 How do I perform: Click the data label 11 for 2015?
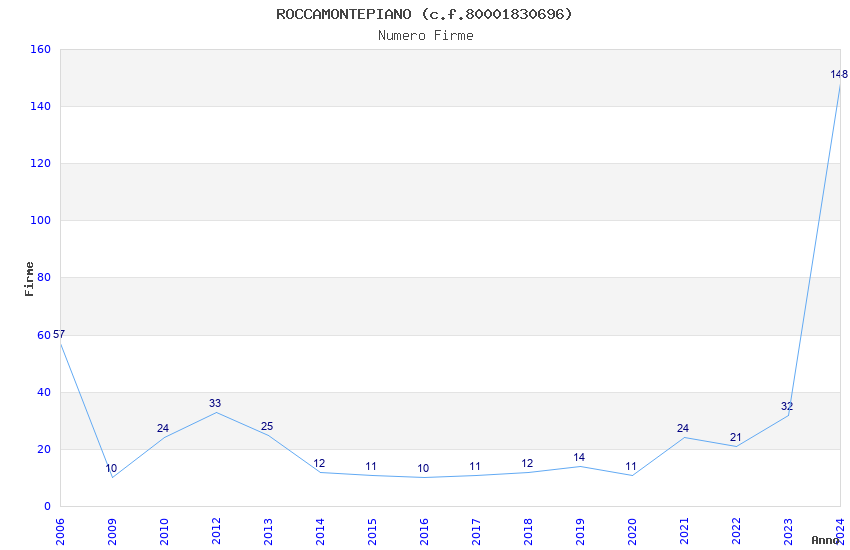point(371,466)
